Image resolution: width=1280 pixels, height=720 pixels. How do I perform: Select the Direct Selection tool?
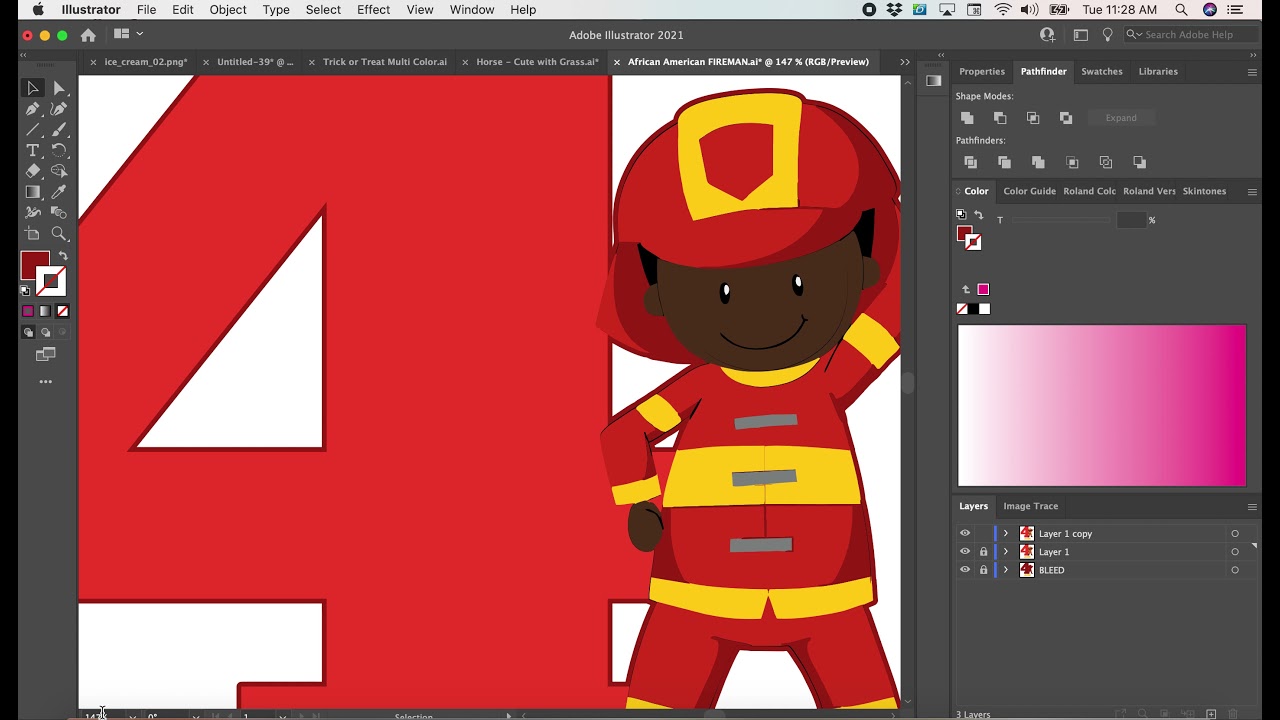(x=59, y=88)
